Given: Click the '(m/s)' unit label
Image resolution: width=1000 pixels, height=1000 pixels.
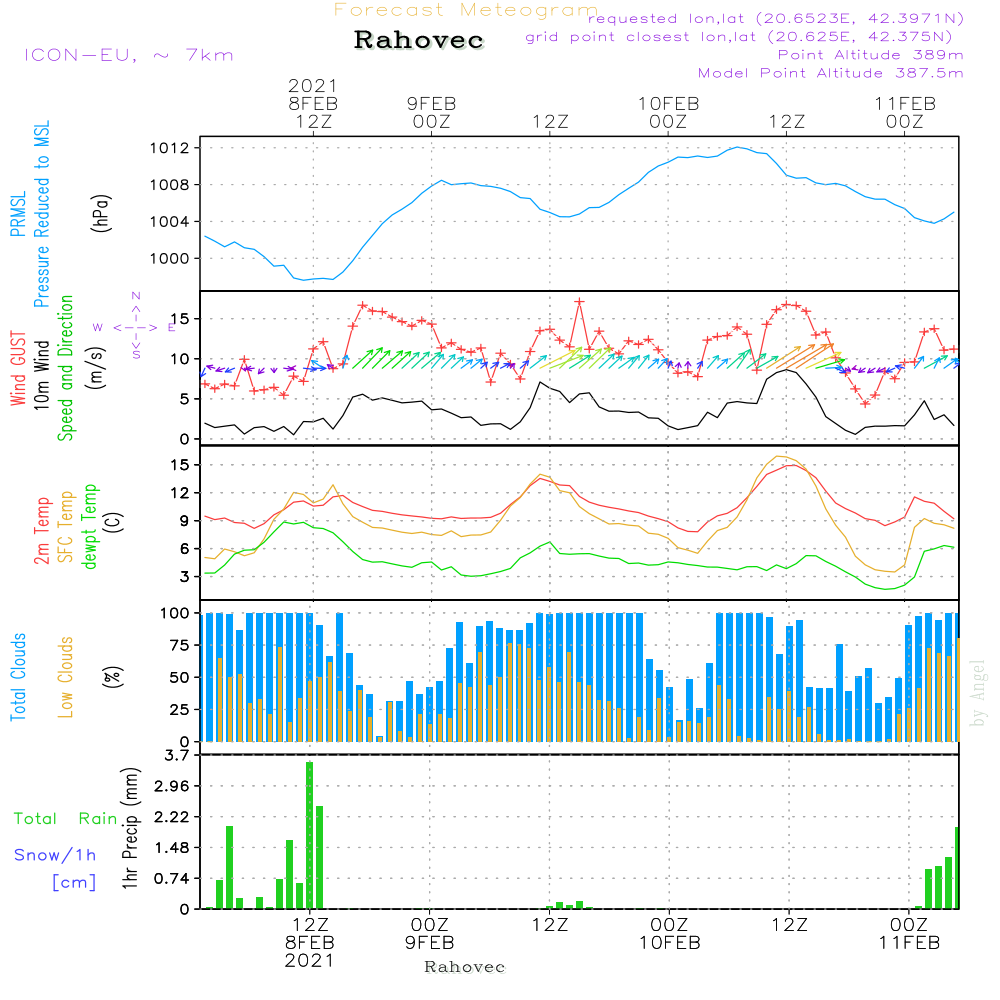Looking at the screenshot, I should point(96,368).
